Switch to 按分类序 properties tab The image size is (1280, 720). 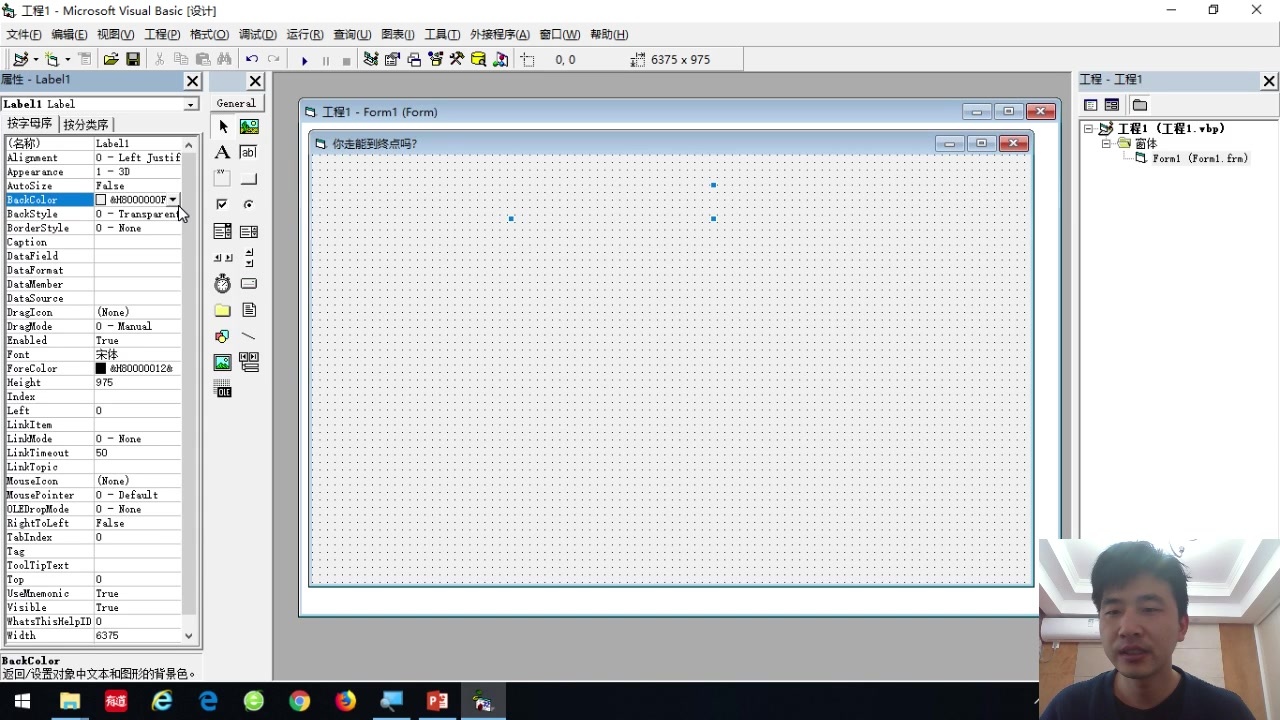point(86,124)
